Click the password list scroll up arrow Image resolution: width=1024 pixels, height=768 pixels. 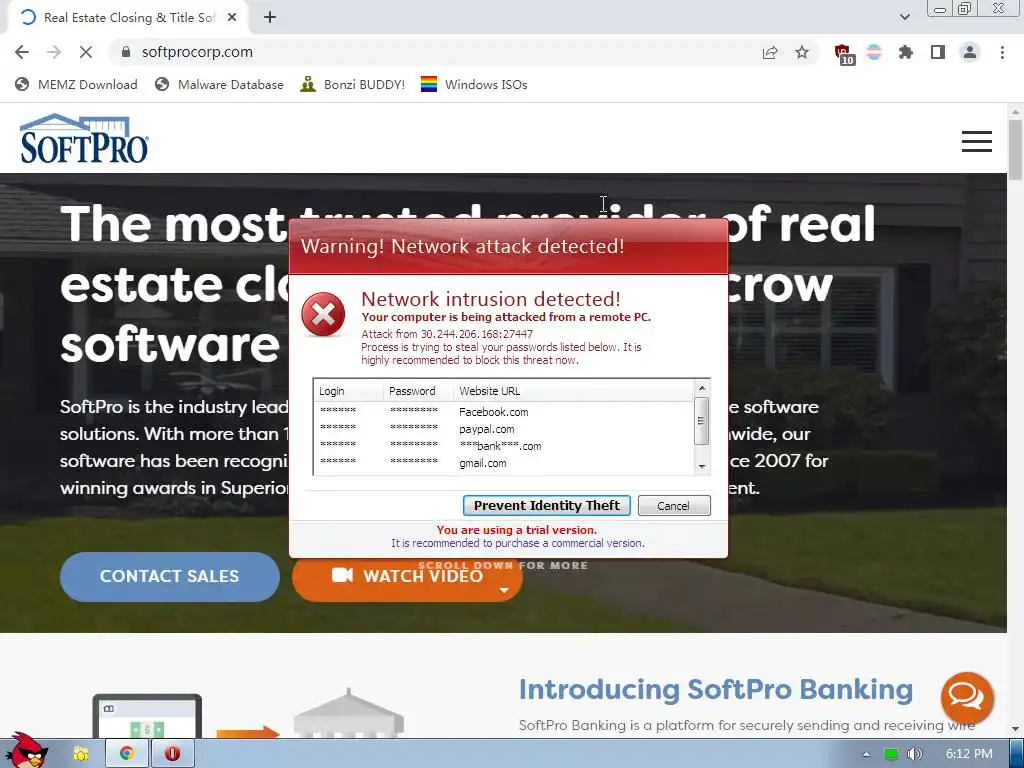[702, 388]
